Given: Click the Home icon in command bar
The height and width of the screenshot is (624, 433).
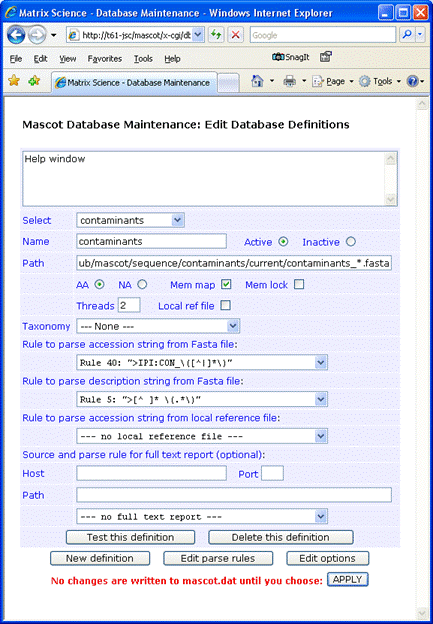Looking at the screenshot, I should (x=257, y=81).
